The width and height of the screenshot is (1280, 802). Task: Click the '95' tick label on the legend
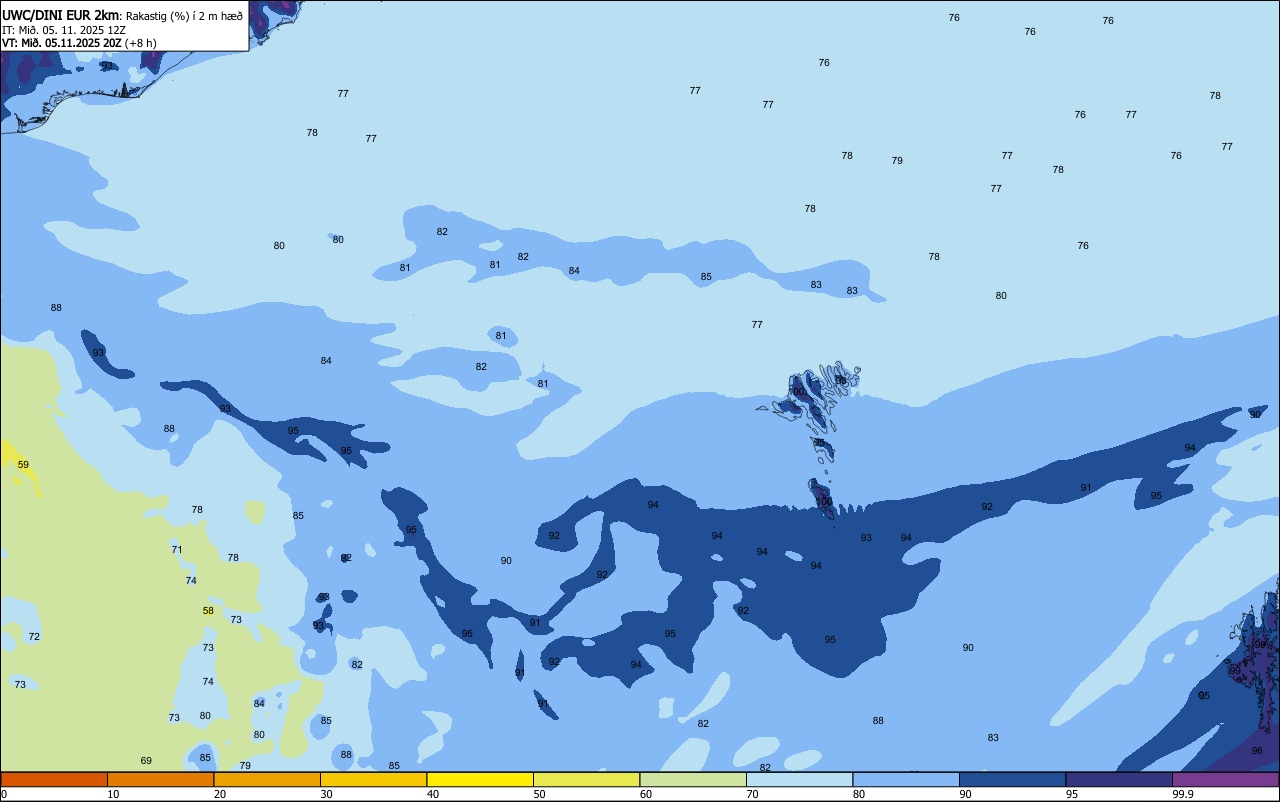(x=1071, y=794)
